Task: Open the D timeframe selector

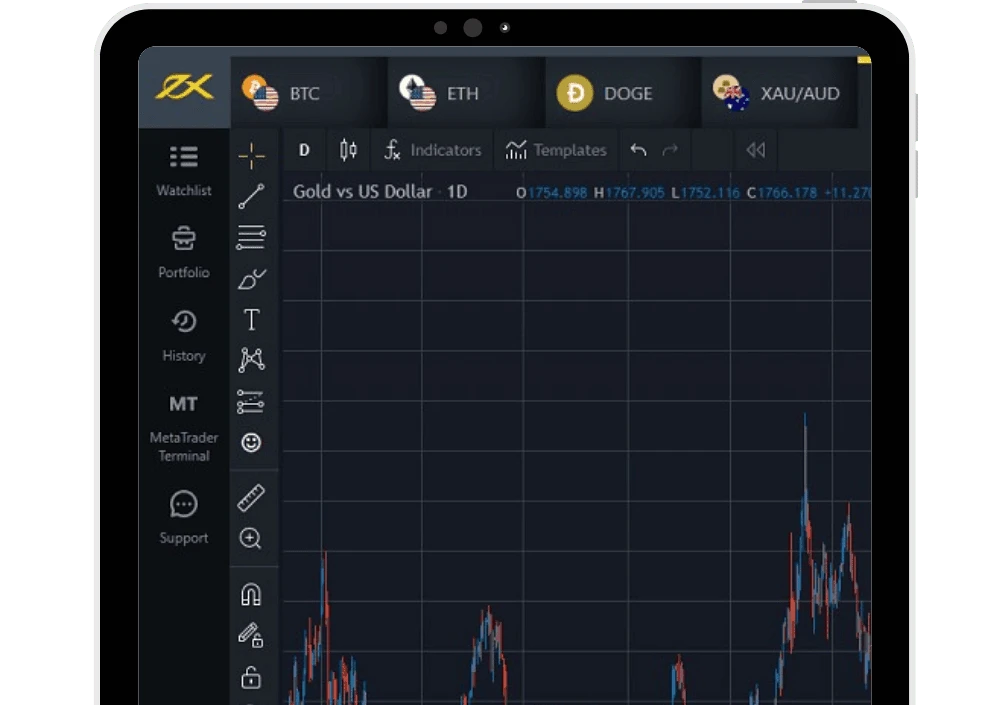Action: click(304, 150)
